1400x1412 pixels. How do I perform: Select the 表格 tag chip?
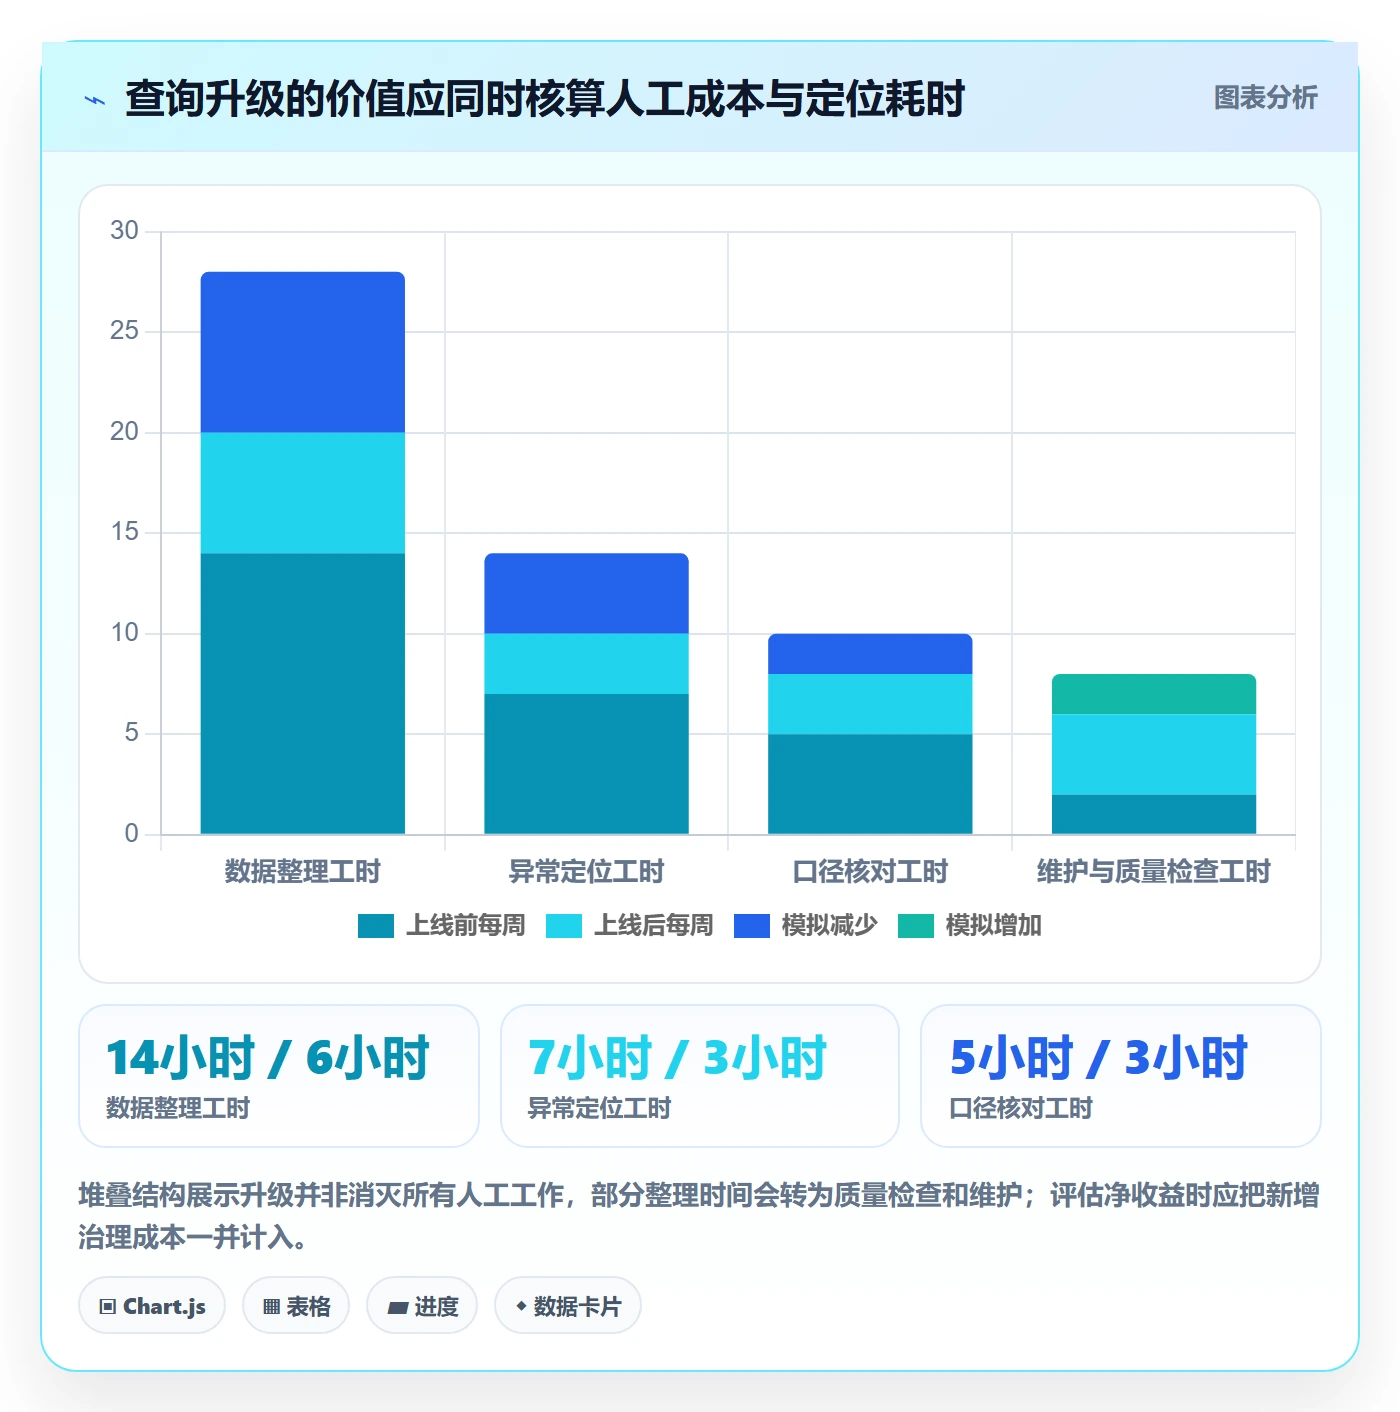[296, 1306]
